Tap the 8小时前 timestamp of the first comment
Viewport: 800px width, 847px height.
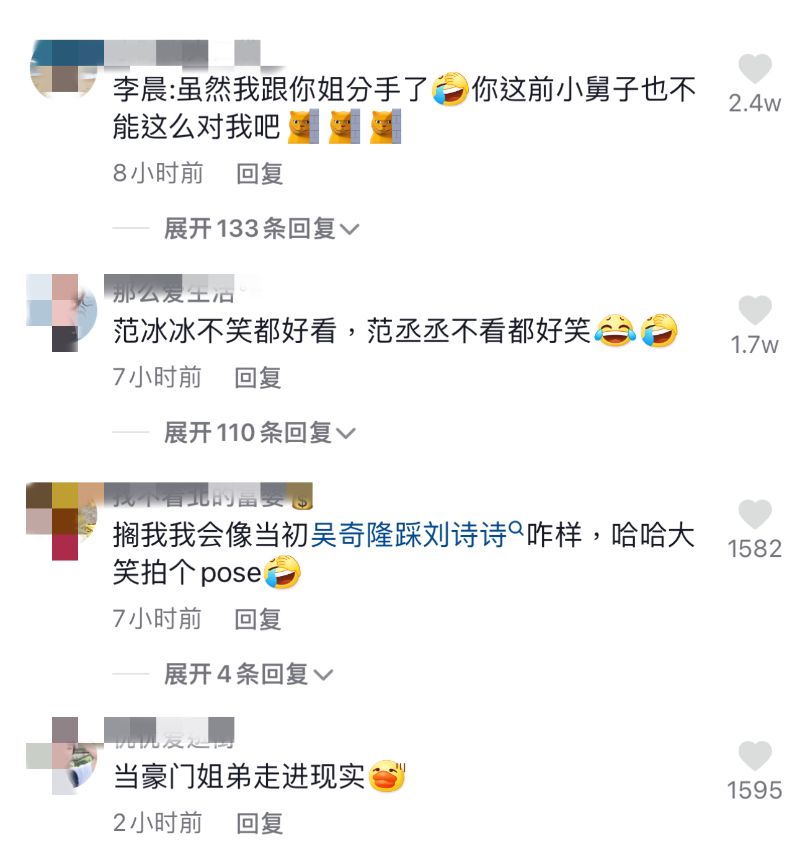(x=158, y=173)
